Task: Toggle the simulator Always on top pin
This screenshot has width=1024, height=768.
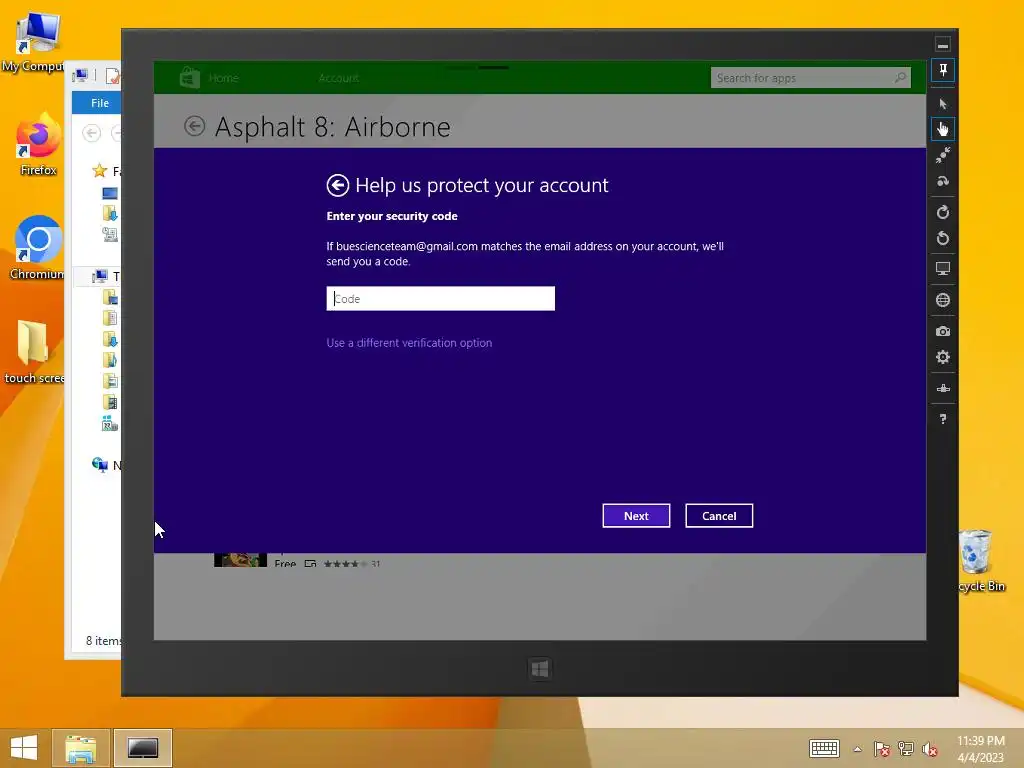Action: [x=942, y=71]
